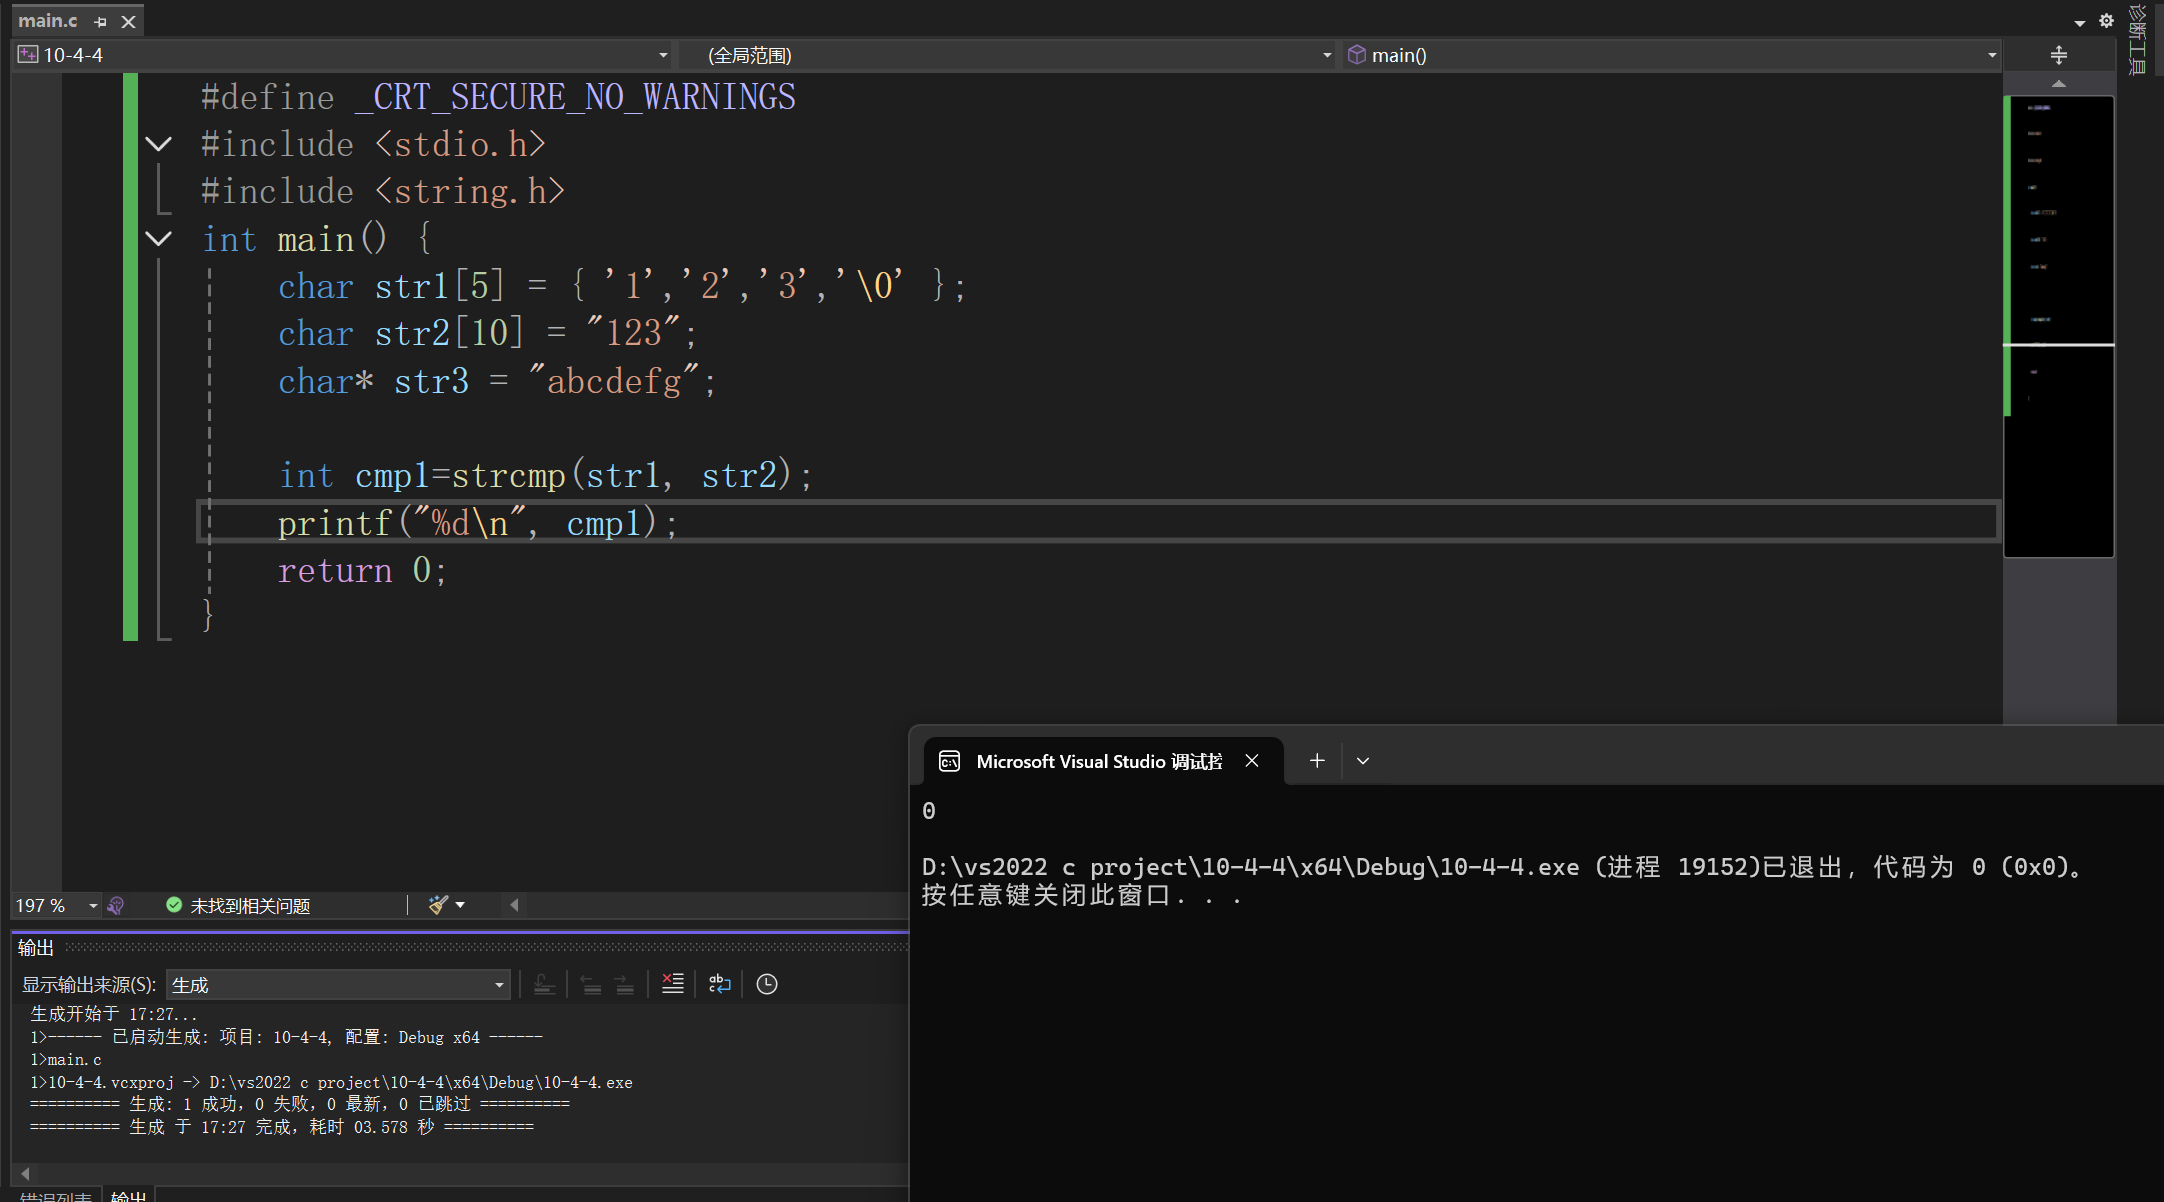Image resolution: width=2164 pixels, height=1202 pixels.
Task: Add a new terminal tab with plus
Action: (x=1317, y=761)
